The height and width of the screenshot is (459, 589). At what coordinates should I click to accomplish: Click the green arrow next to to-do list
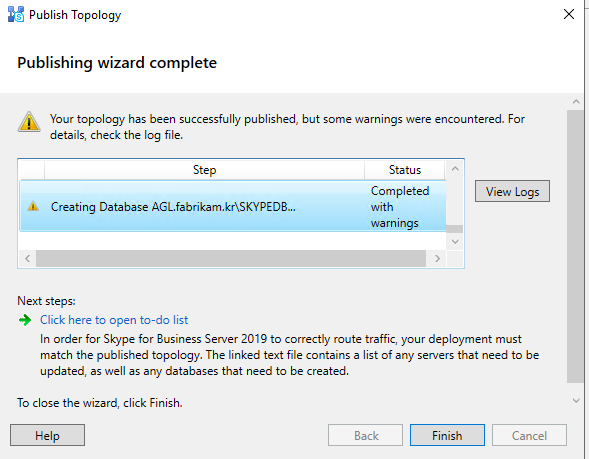click(x=25, y=320)
